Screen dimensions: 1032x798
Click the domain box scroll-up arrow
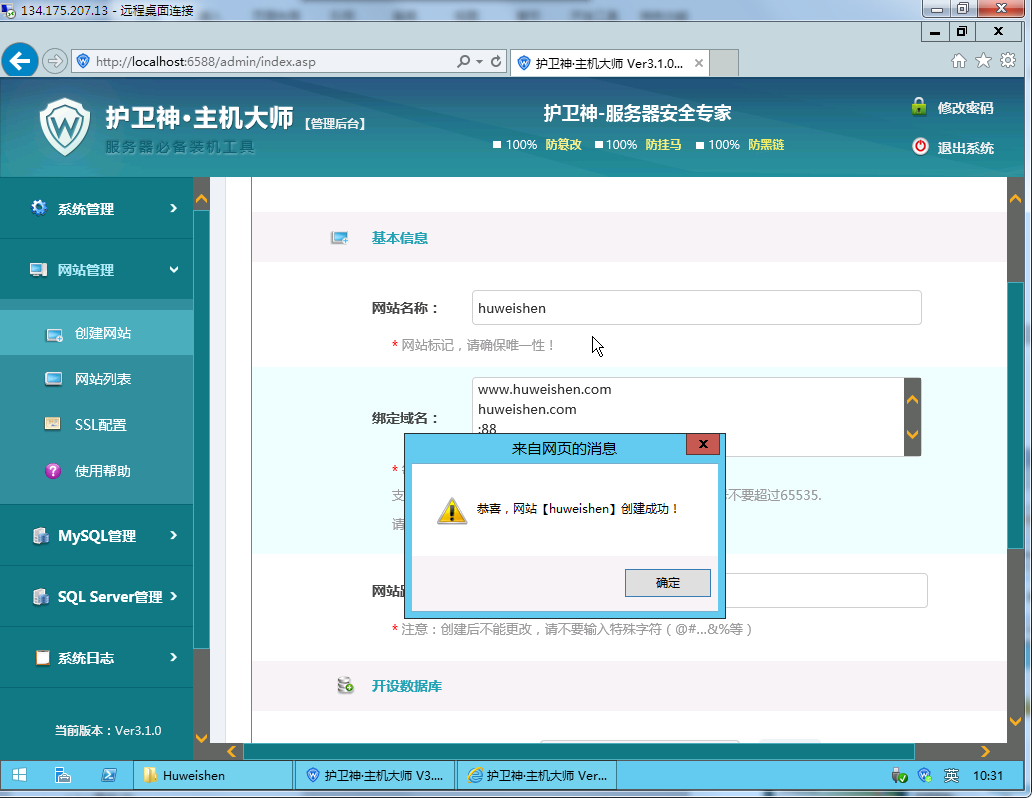(912, 399)
